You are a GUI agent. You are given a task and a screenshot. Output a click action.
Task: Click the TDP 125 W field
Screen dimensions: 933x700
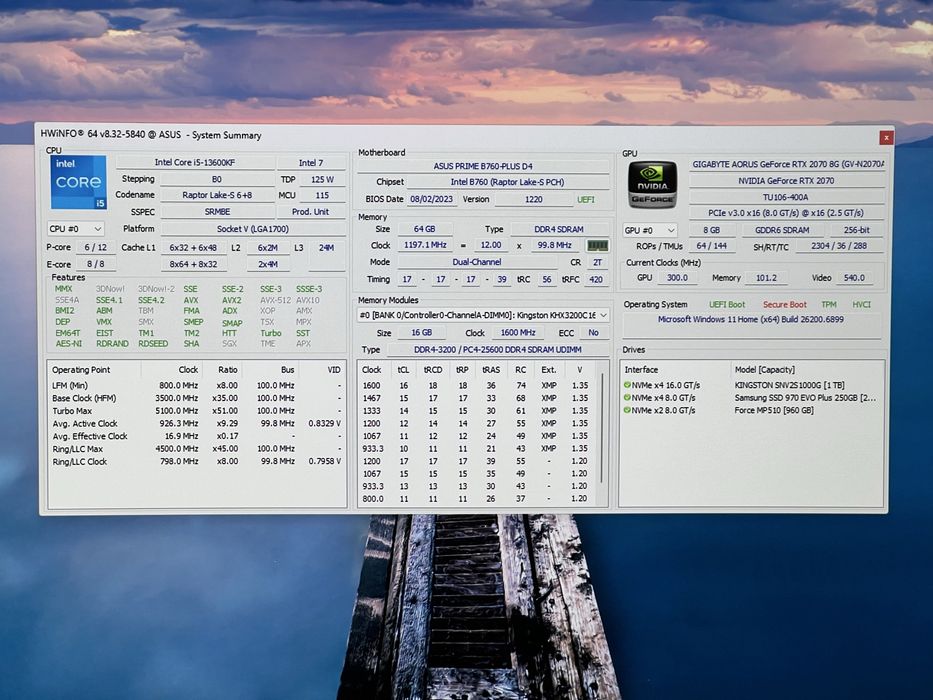[x=323, y=179]
